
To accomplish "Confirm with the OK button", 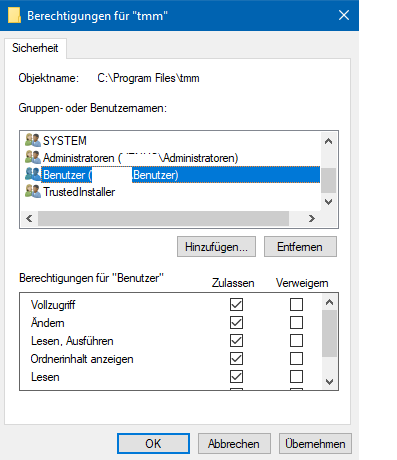I will coord(153,443).
